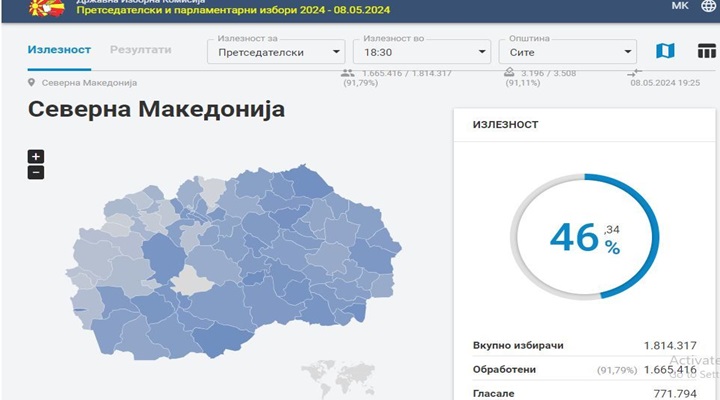Screen dimensions: 720x400
Task: Zoom in the map with plus
Action: coord(36,156)
